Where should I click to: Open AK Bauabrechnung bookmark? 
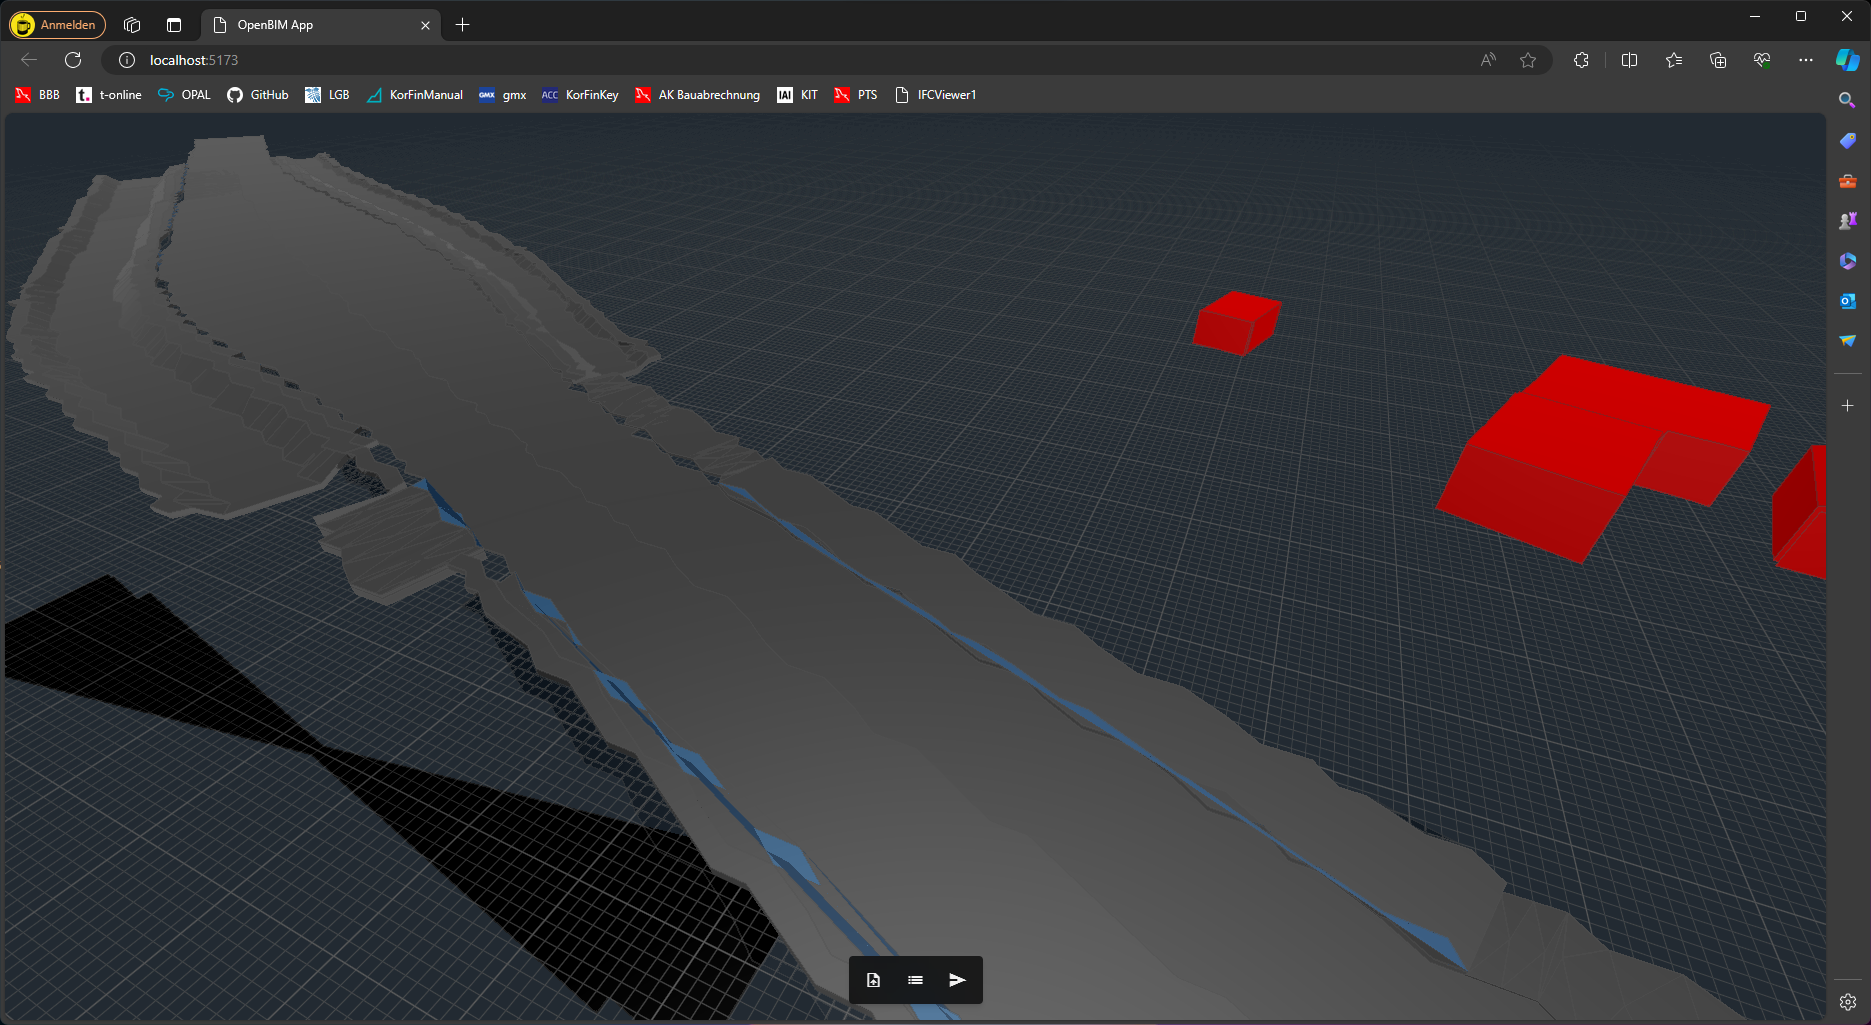pos(697,95)
